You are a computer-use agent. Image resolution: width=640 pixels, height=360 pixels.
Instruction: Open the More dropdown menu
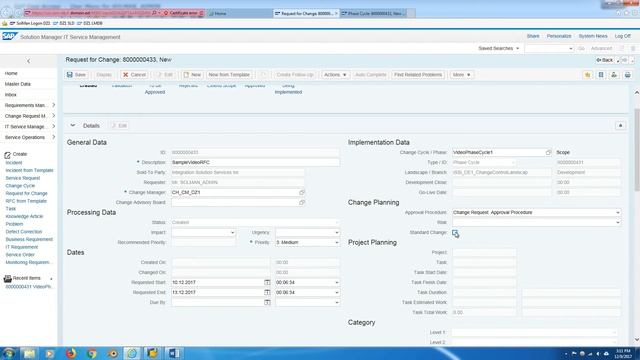click(461, 75)
